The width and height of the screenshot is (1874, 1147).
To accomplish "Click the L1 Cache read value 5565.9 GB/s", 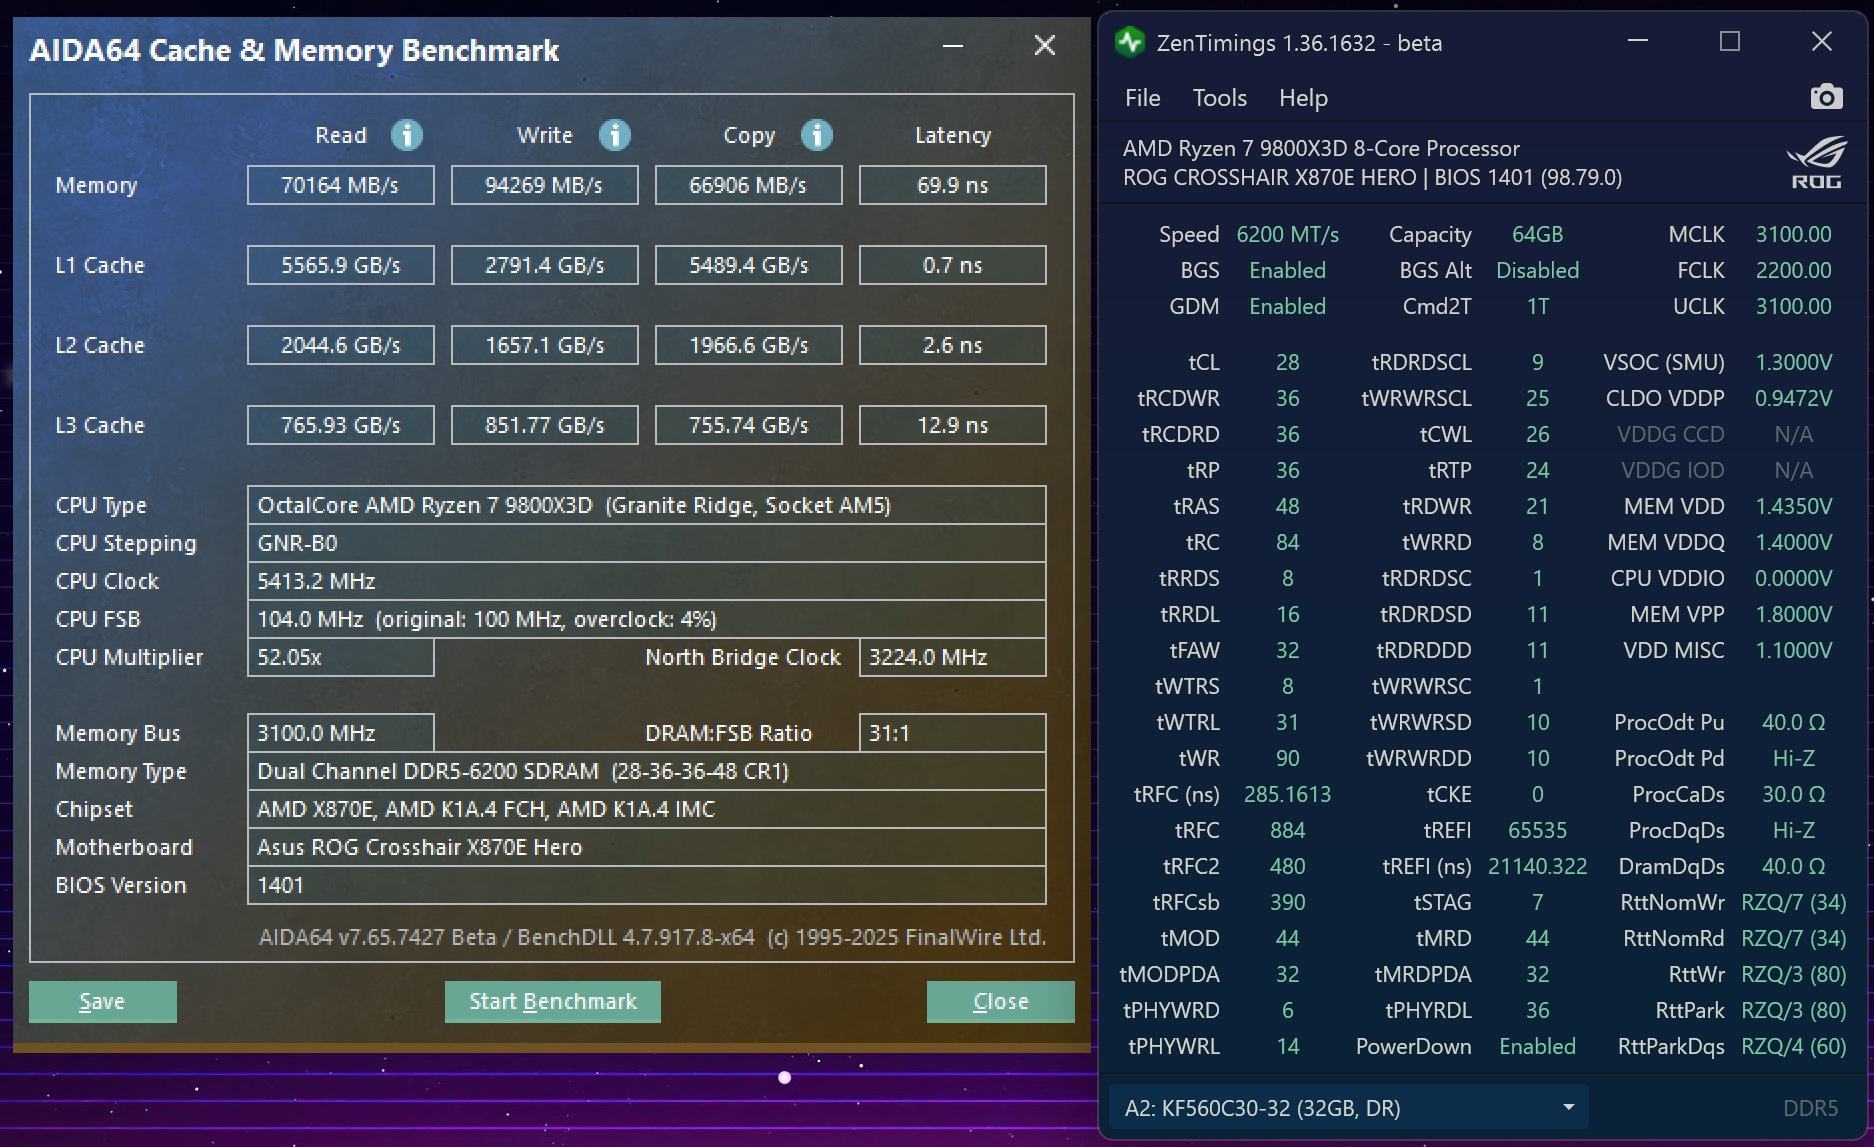I will click(341, 265).
